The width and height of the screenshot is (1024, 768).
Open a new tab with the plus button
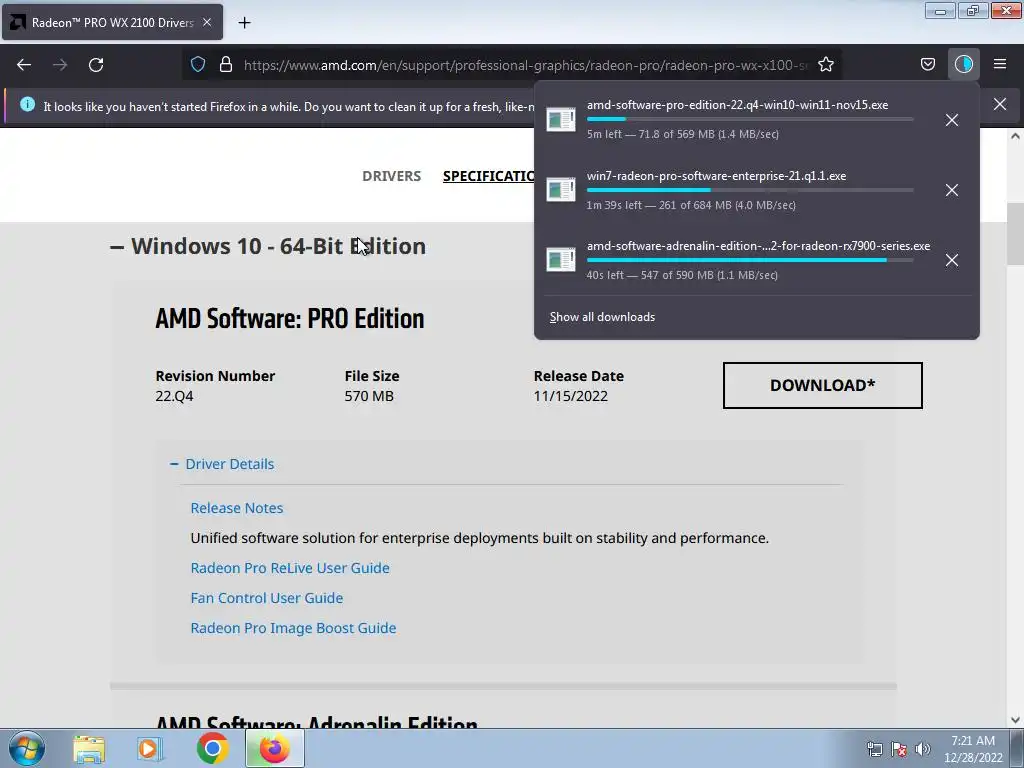pyautogui.click(x=244, y=23)
